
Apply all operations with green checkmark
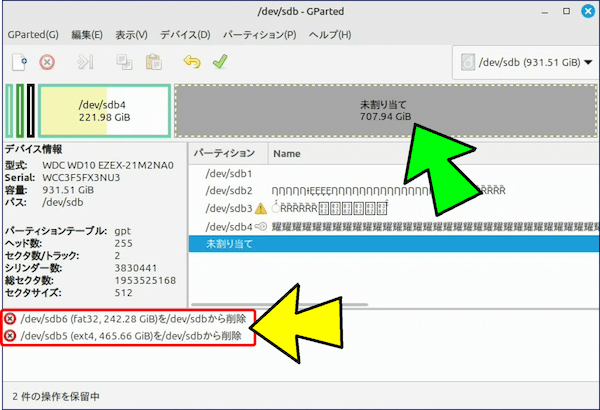coord(219,62)
